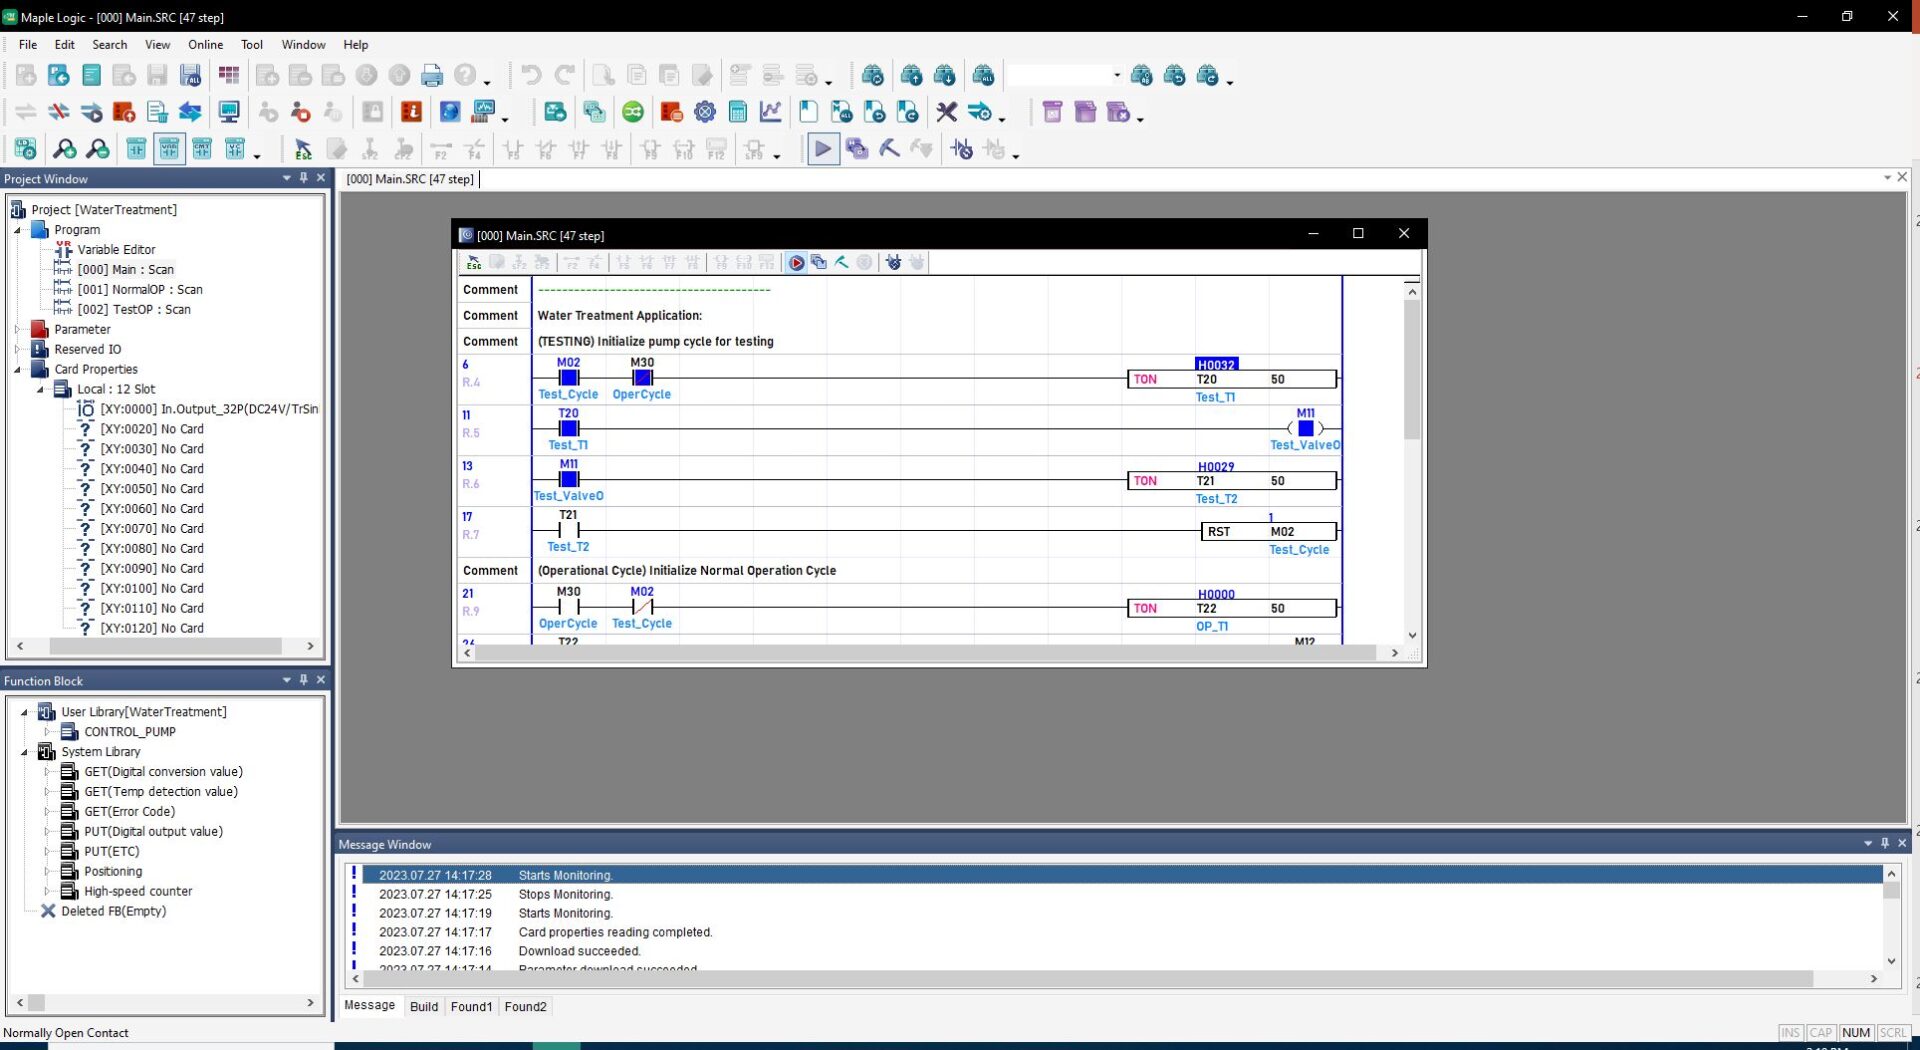Collapse the System Library node
Image resolution: width=1920 pixels, height=1050 pixels.
24,752
